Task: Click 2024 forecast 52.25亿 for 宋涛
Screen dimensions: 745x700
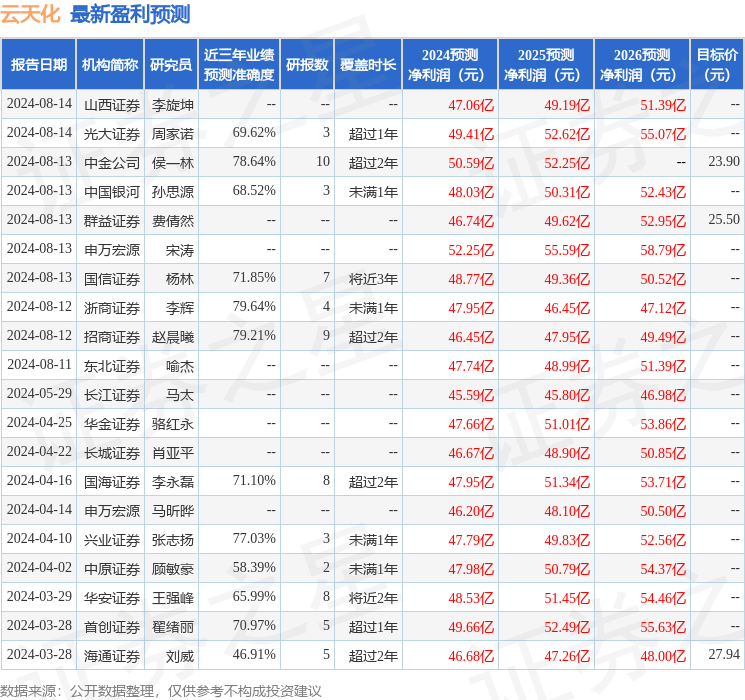Action: coord(471,250)
